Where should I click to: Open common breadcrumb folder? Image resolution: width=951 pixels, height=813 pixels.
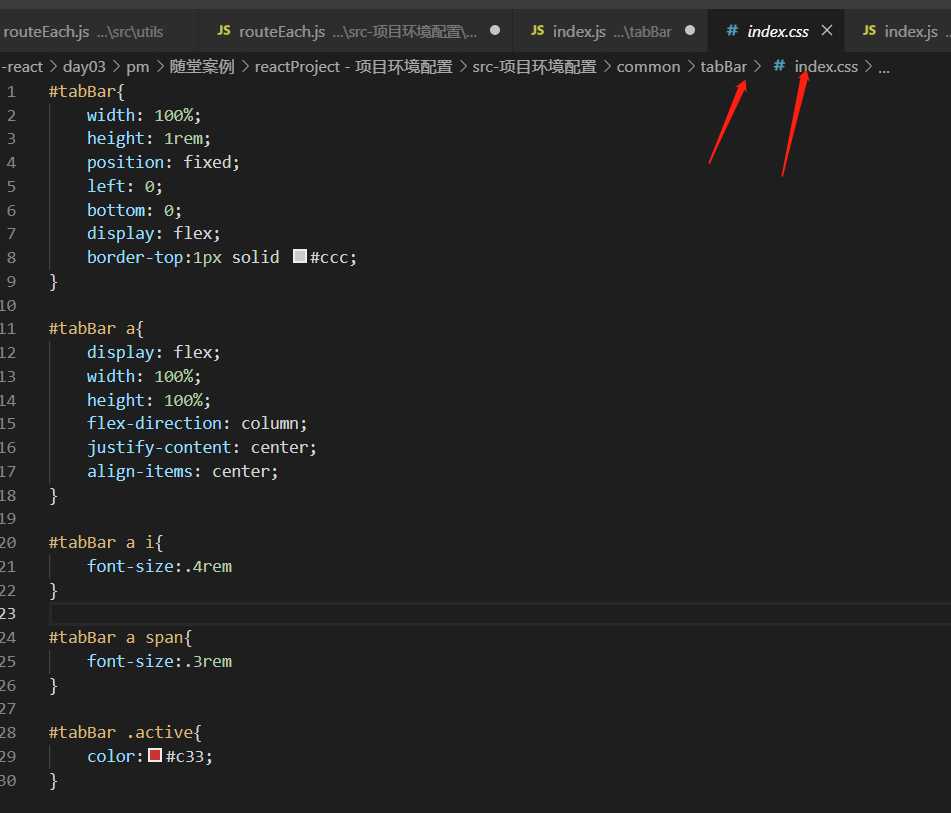click(648, 67)
